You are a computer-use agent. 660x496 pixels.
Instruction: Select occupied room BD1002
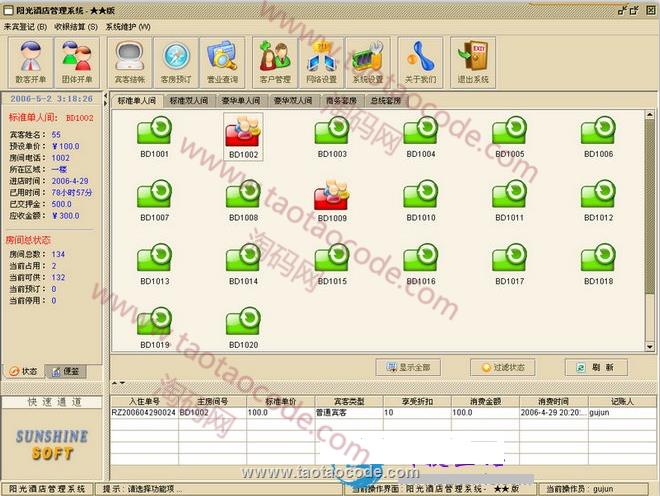[243, 135]
